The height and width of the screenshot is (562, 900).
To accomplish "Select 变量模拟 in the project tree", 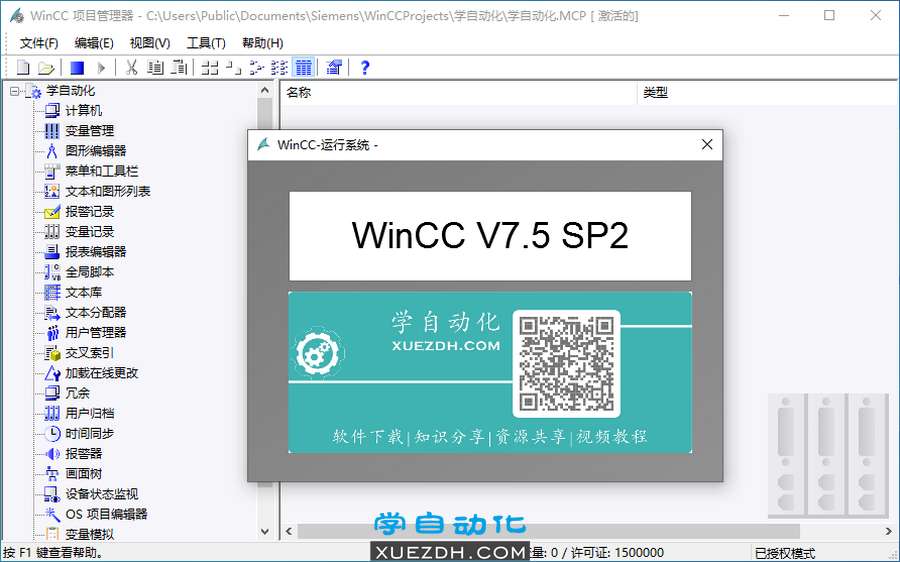I will (x=89, y=534).
